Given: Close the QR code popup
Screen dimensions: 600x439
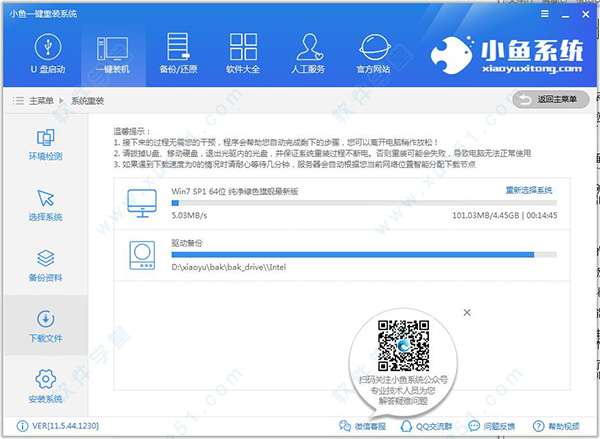Looking at the screenshot, I should (x=467, y=312).
